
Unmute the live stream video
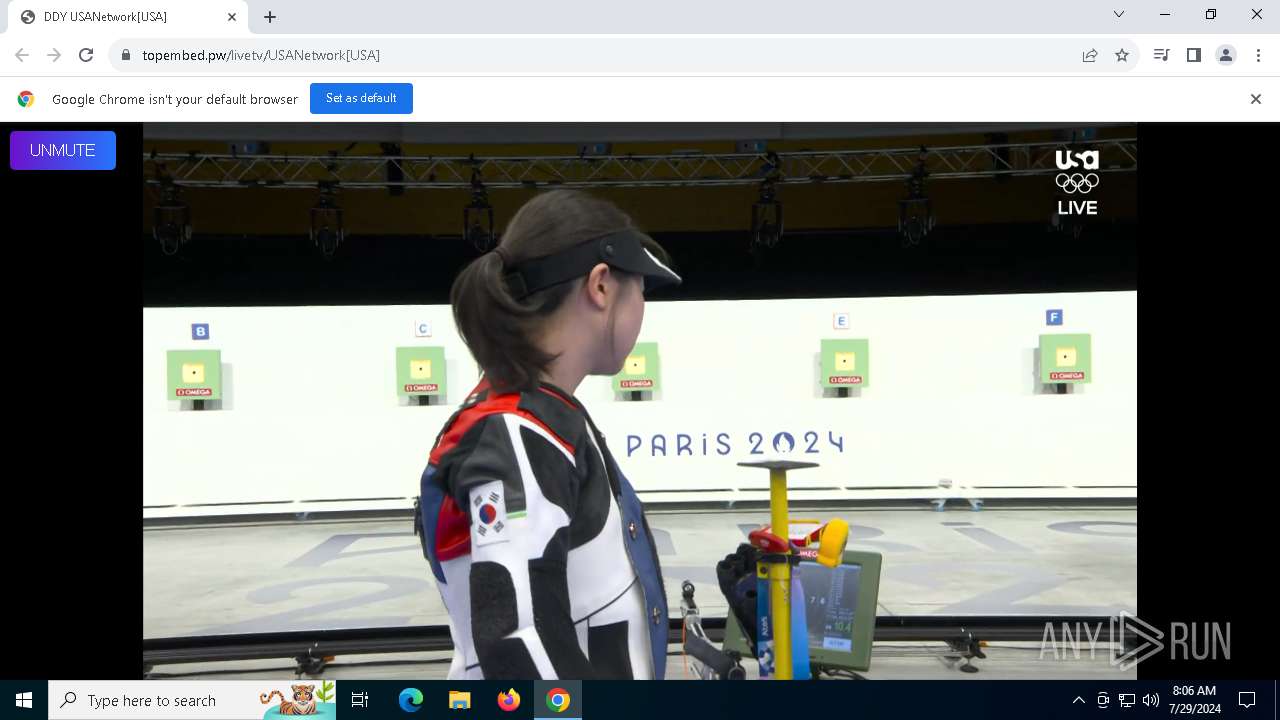(x=63, y=150)
